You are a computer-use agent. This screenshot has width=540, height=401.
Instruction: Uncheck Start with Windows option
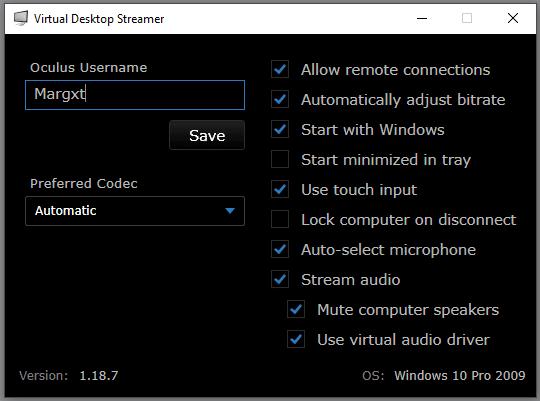(280, 129)
